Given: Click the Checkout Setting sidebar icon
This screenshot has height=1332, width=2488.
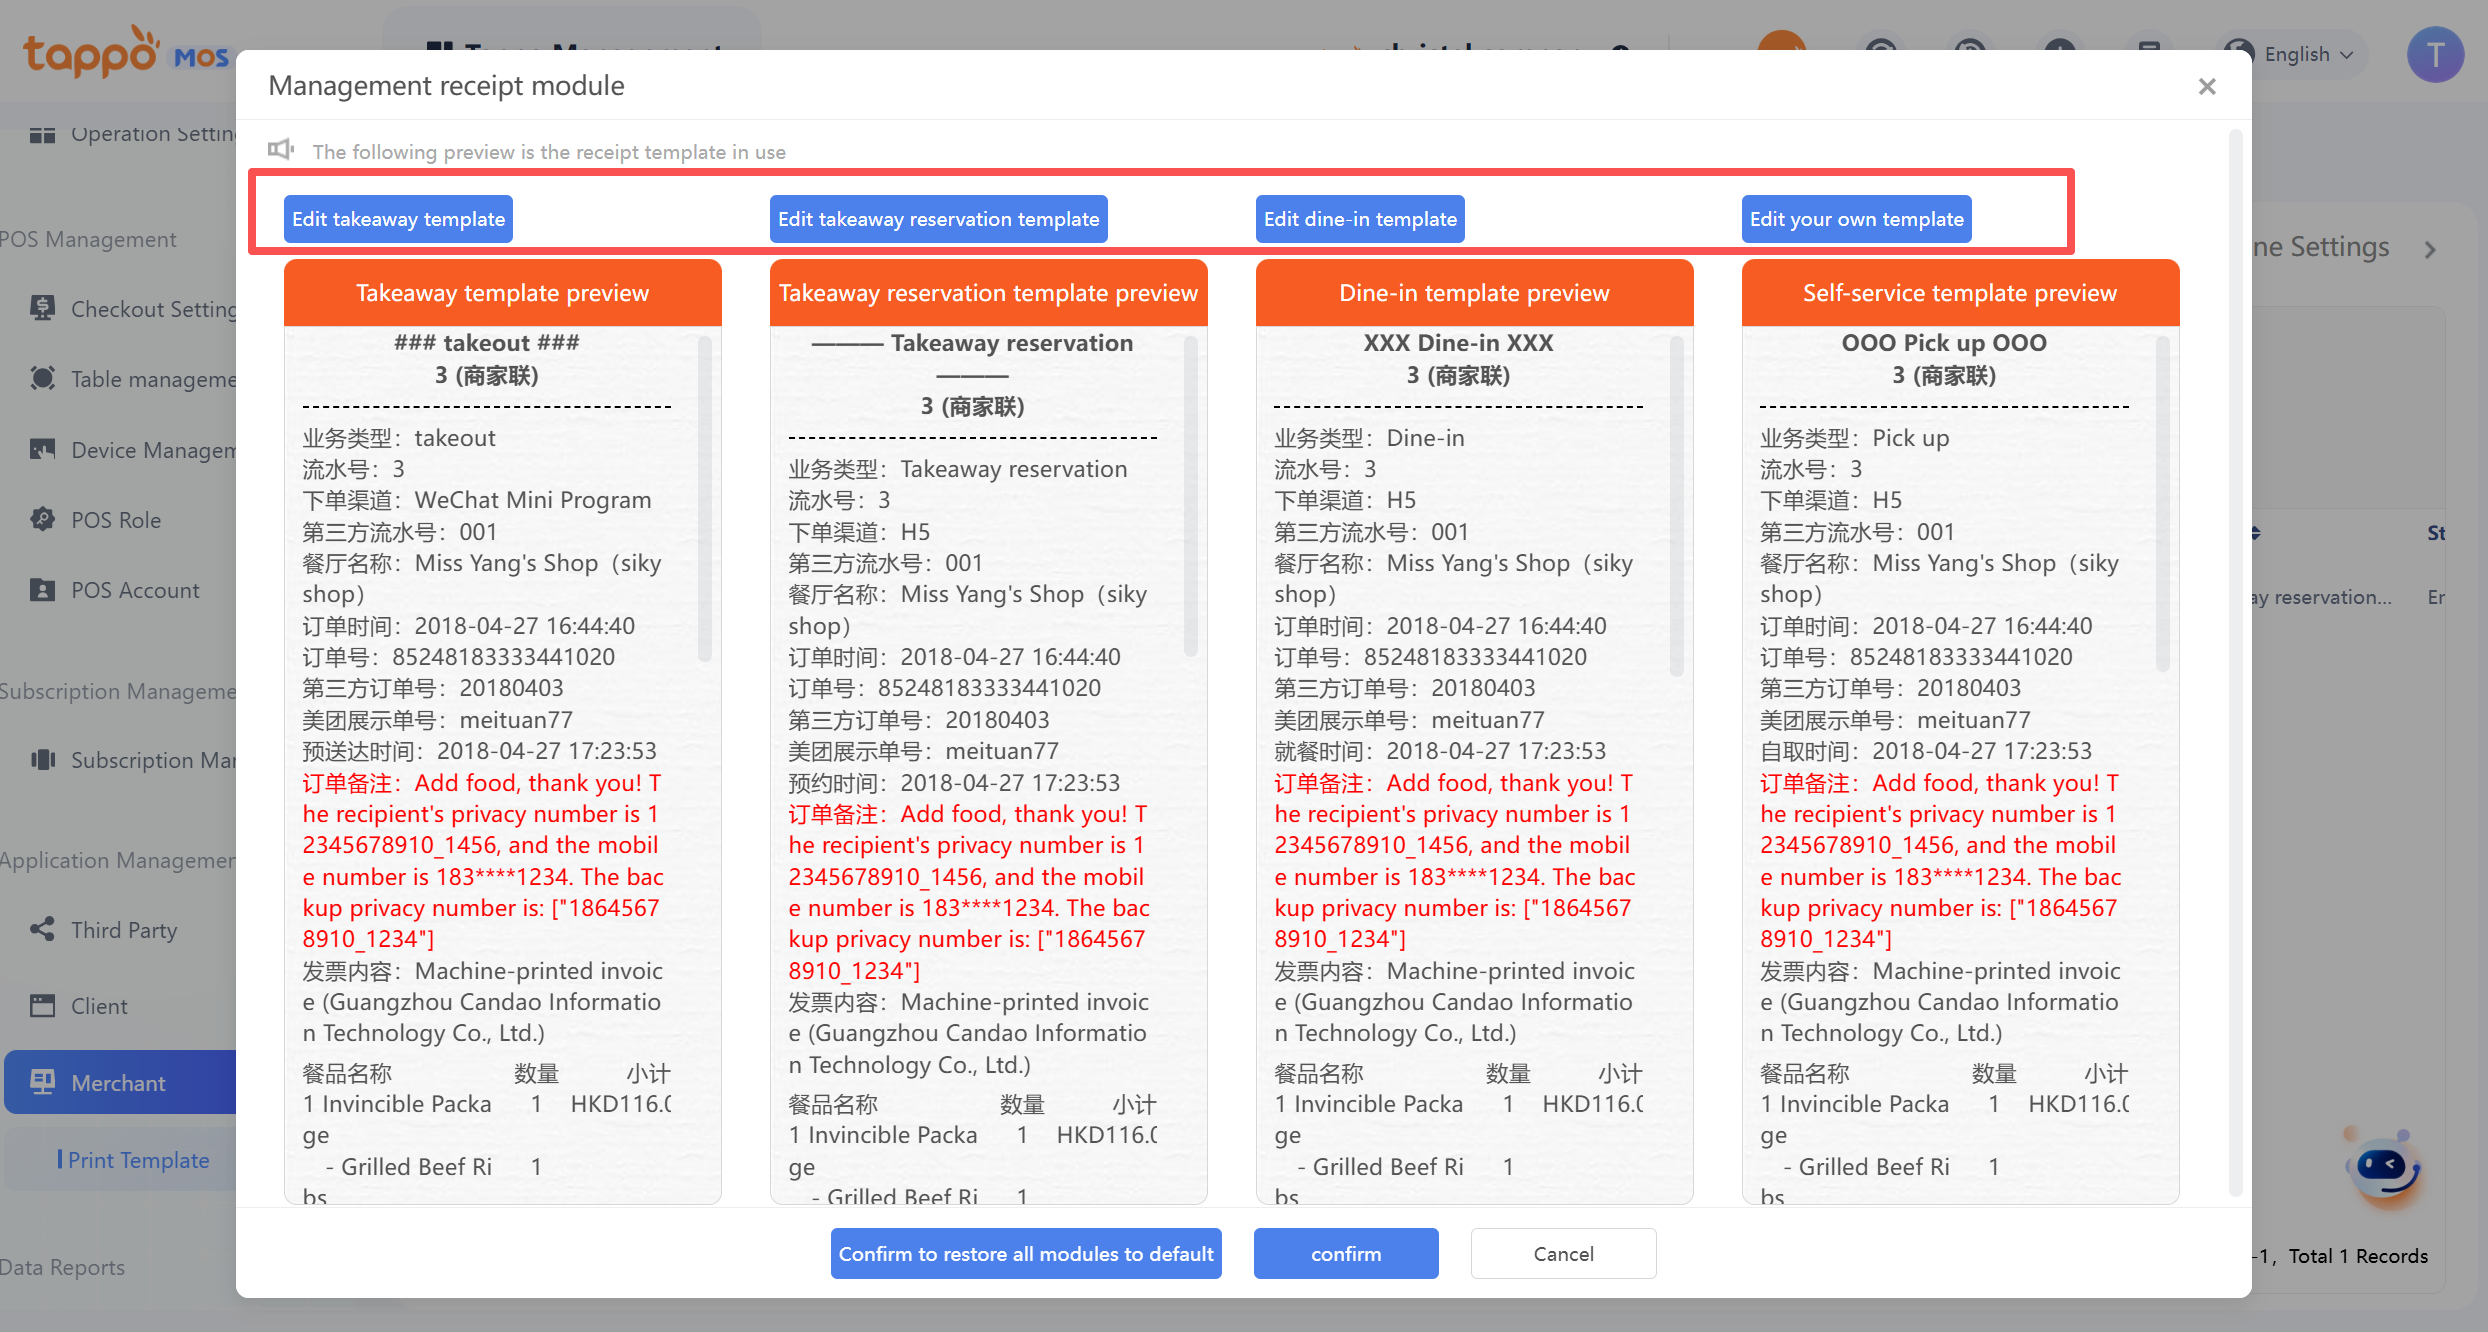Looking at the screenshot, I should pyautogui.click(x=42, y=308).
